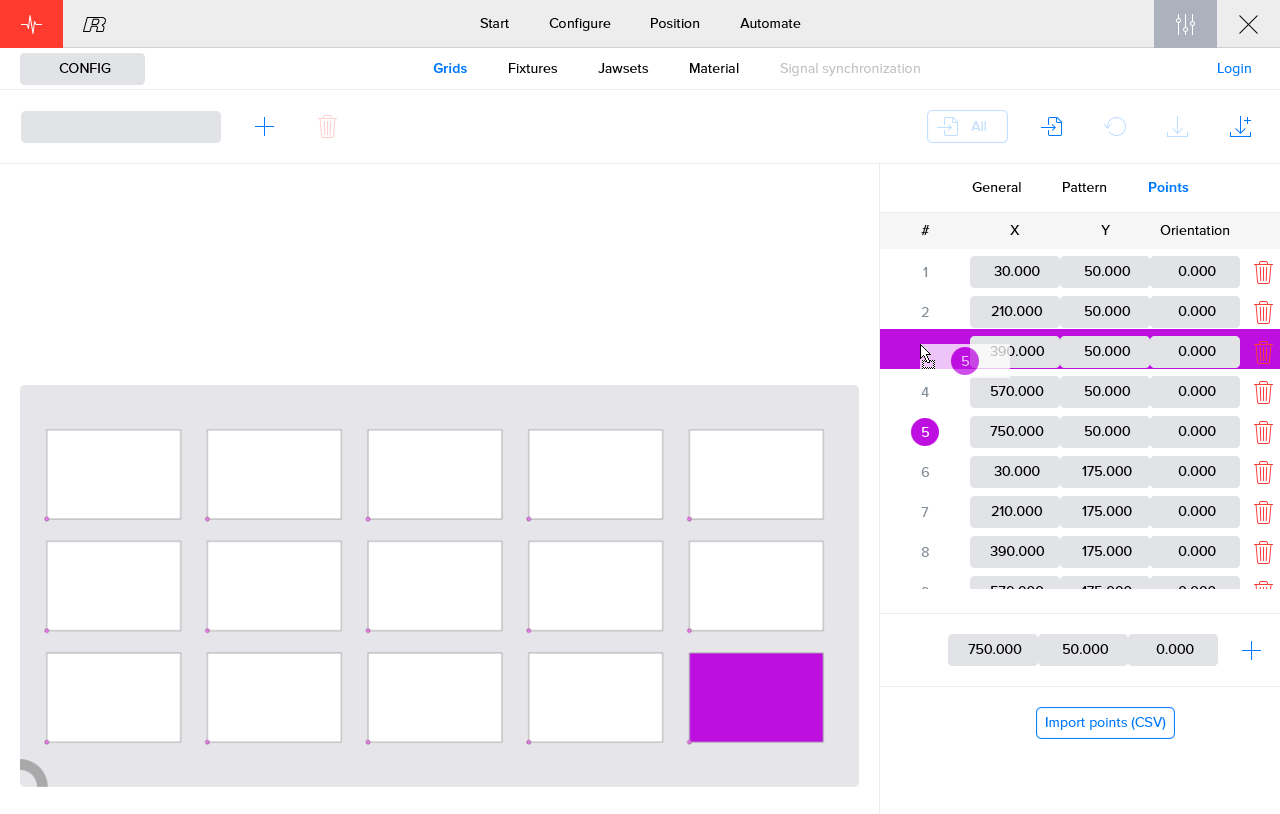Edit new point X field 750.000
The height and width of the screenshot is (814, 1280).
tap(993, 650)
